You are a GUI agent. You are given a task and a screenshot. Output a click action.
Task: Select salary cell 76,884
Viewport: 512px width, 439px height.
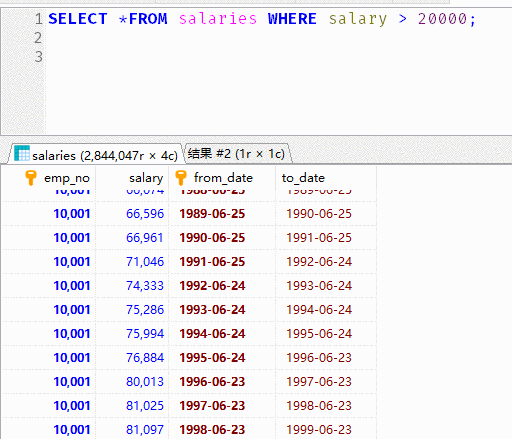point(132,358)
